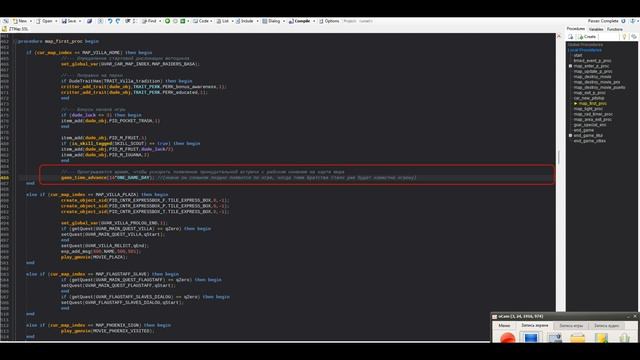Click the lightbulb icon in Procedures panel

[624, 37]
